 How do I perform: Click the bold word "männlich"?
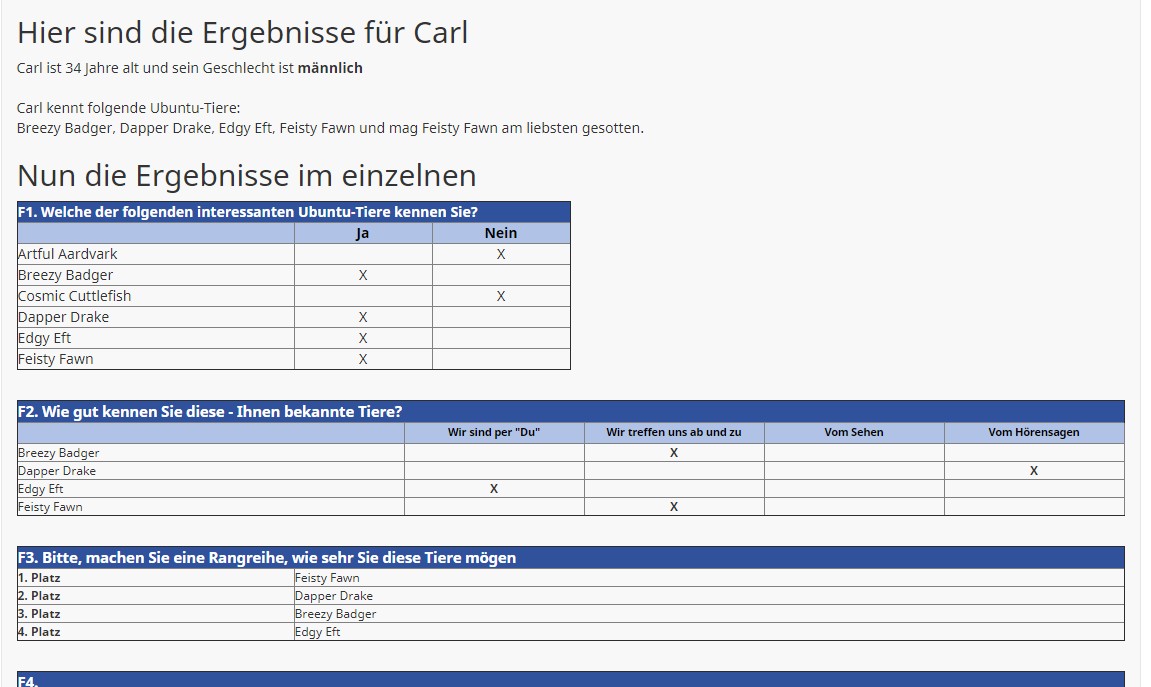[330, 68]
